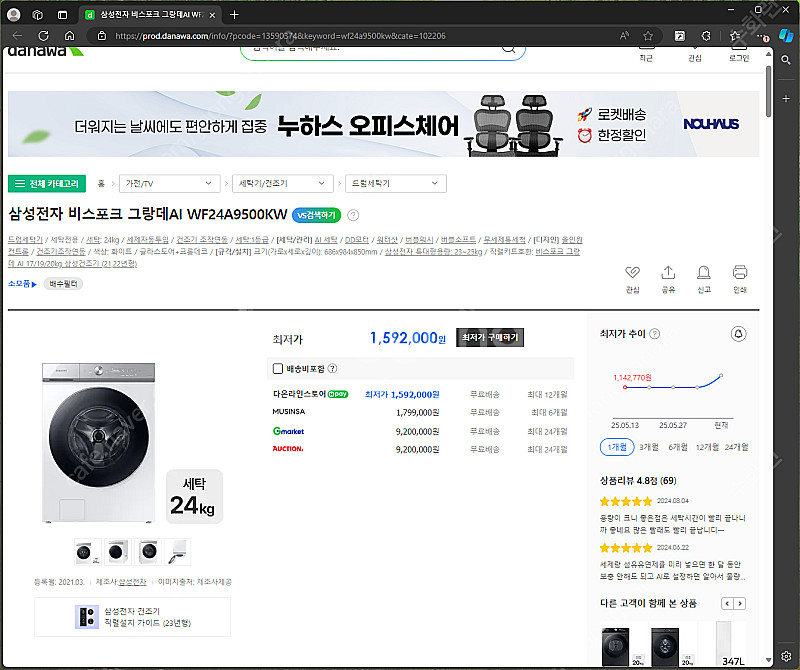Open sidebar settings gear icon
The height and width of the screenshot is (670, 800).
(786, 656)
